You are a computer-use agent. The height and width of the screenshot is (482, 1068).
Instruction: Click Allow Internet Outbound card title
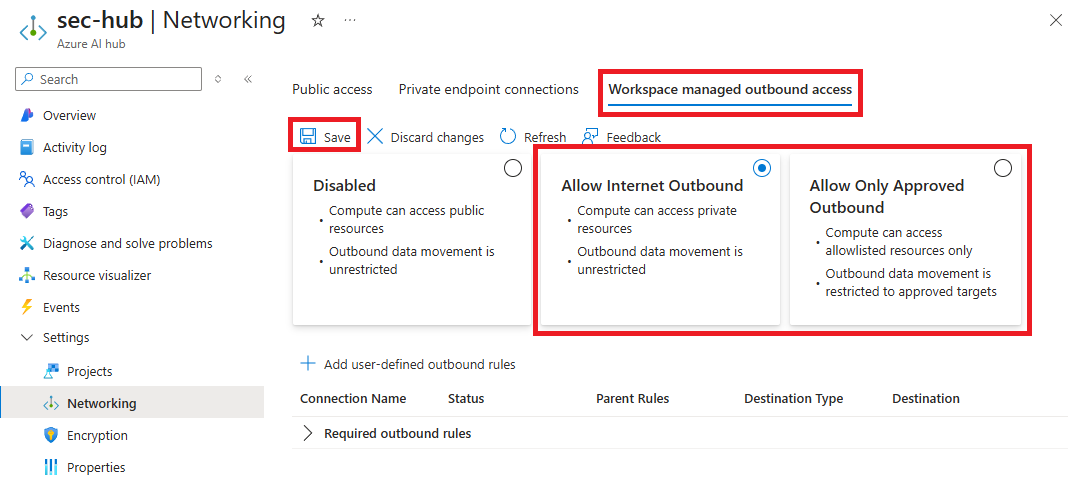tap(652, 186)
